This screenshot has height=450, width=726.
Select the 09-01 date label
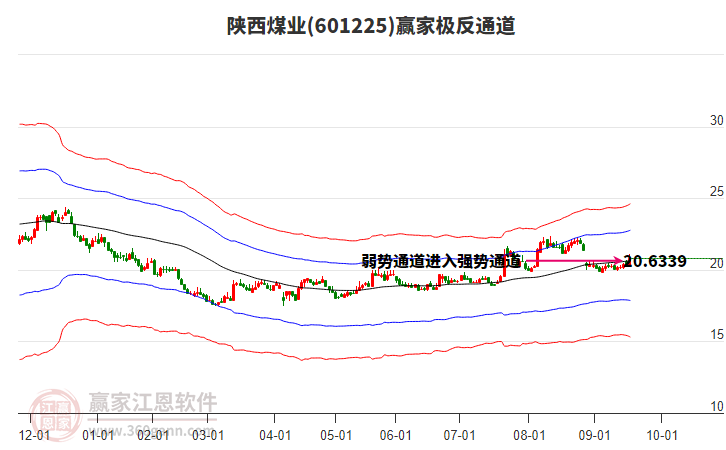(594, 436)
